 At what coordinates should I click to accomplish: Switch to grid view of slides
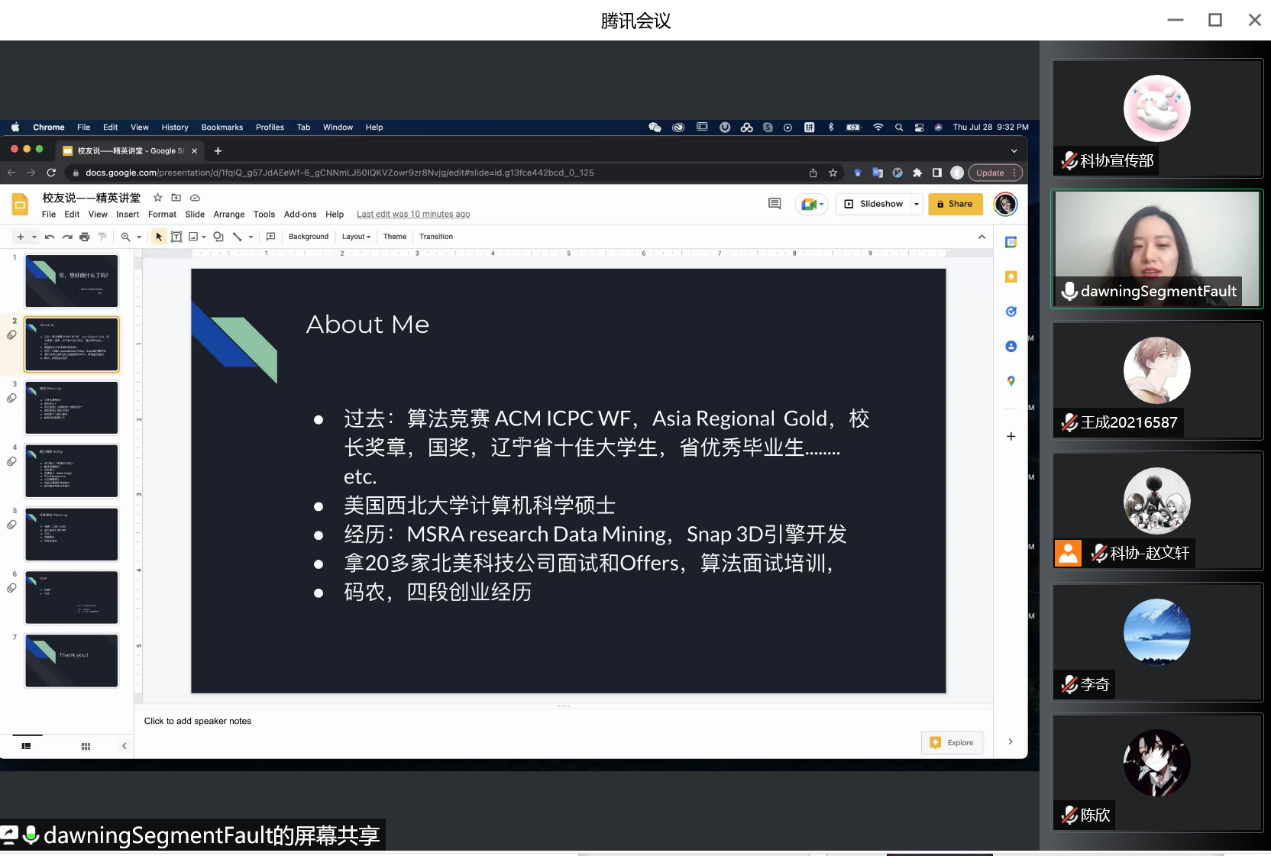tap(86, 746)
